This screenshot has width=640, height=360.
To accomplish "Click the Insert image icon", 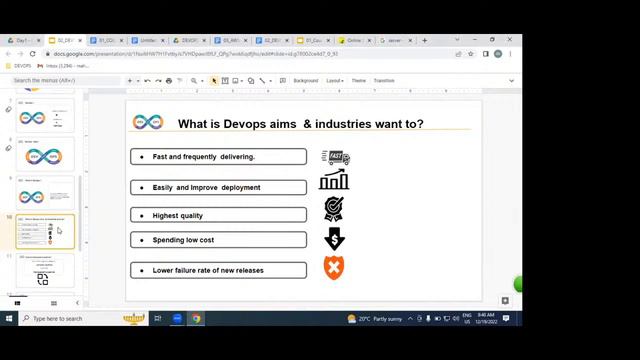I will [236, 81].
